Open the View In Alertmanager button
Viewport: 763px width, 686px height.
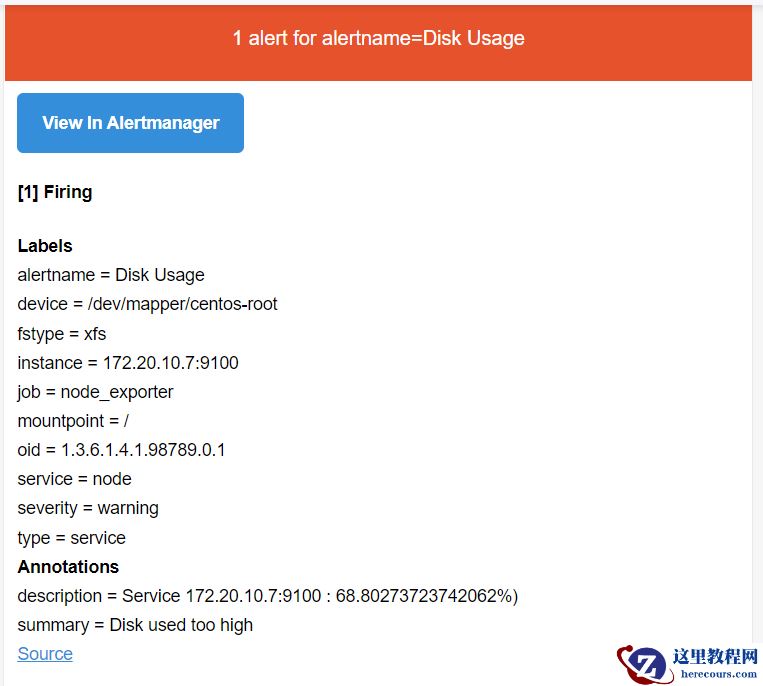[x=130, y=123]
